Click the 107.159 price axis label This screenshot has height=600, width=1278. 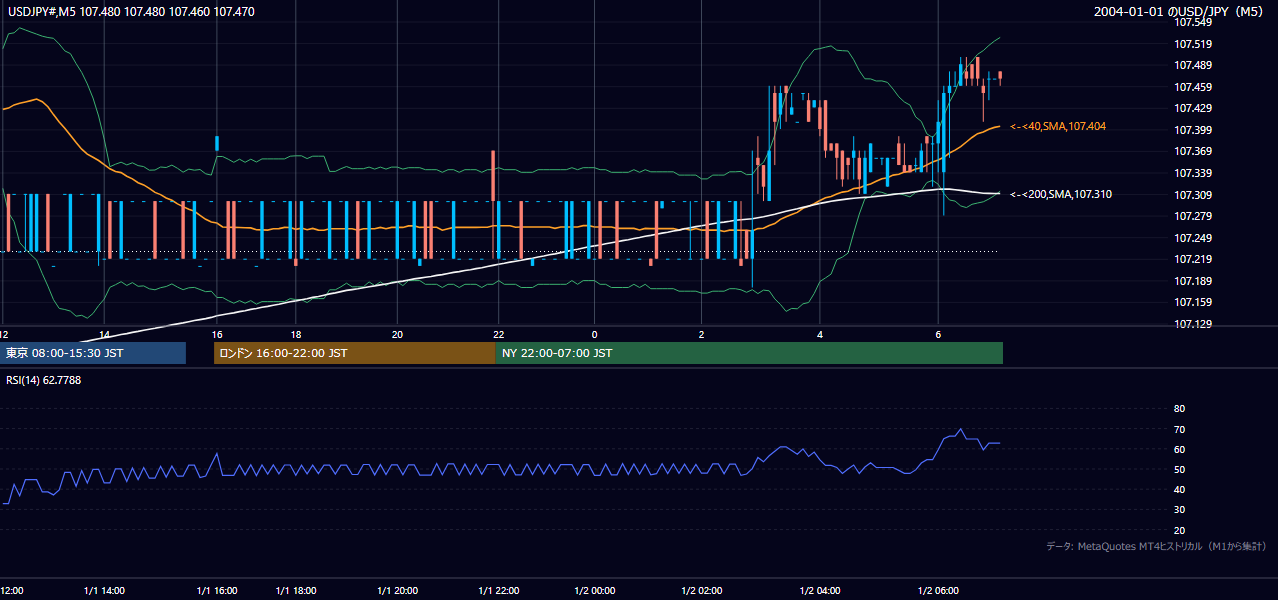pyautogui.click(x=1194, y=302)
